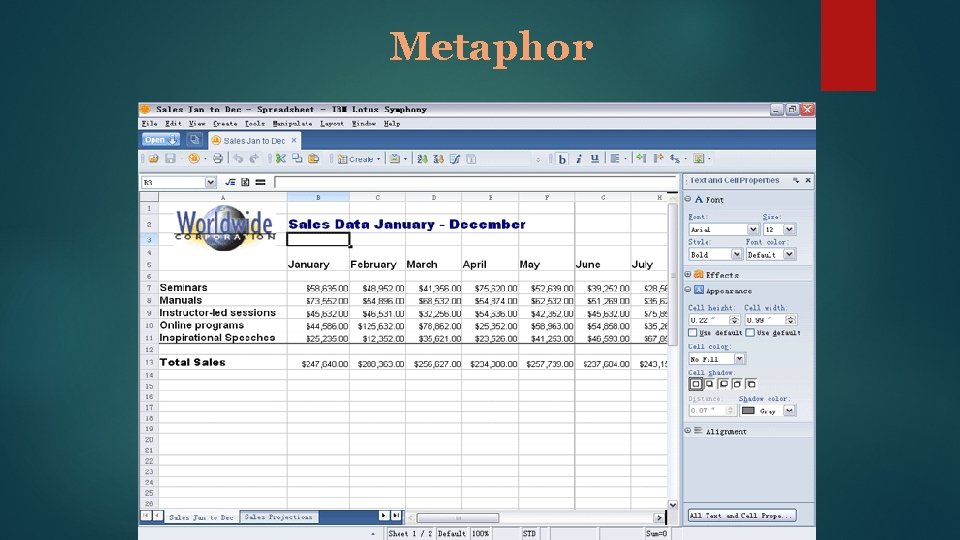
Task: Click the insert columns toolbar icon
Action: click(658, 159)
